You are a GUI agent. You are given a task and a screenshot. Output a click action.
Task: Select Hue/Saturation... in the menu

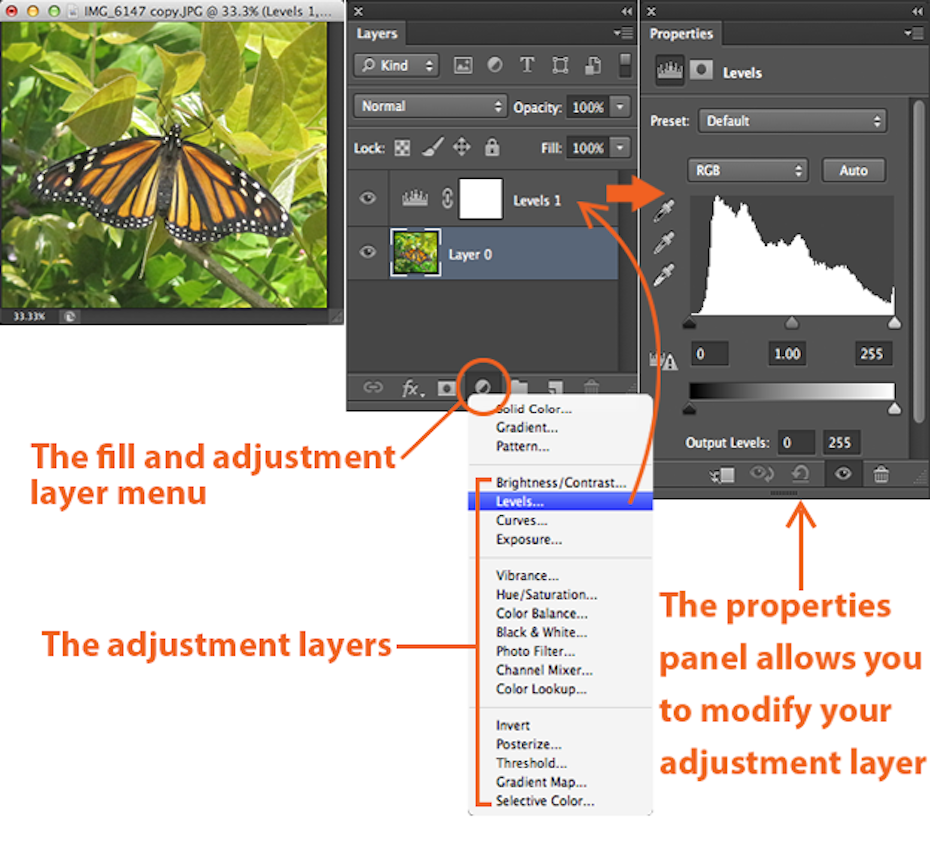(546, 595)
